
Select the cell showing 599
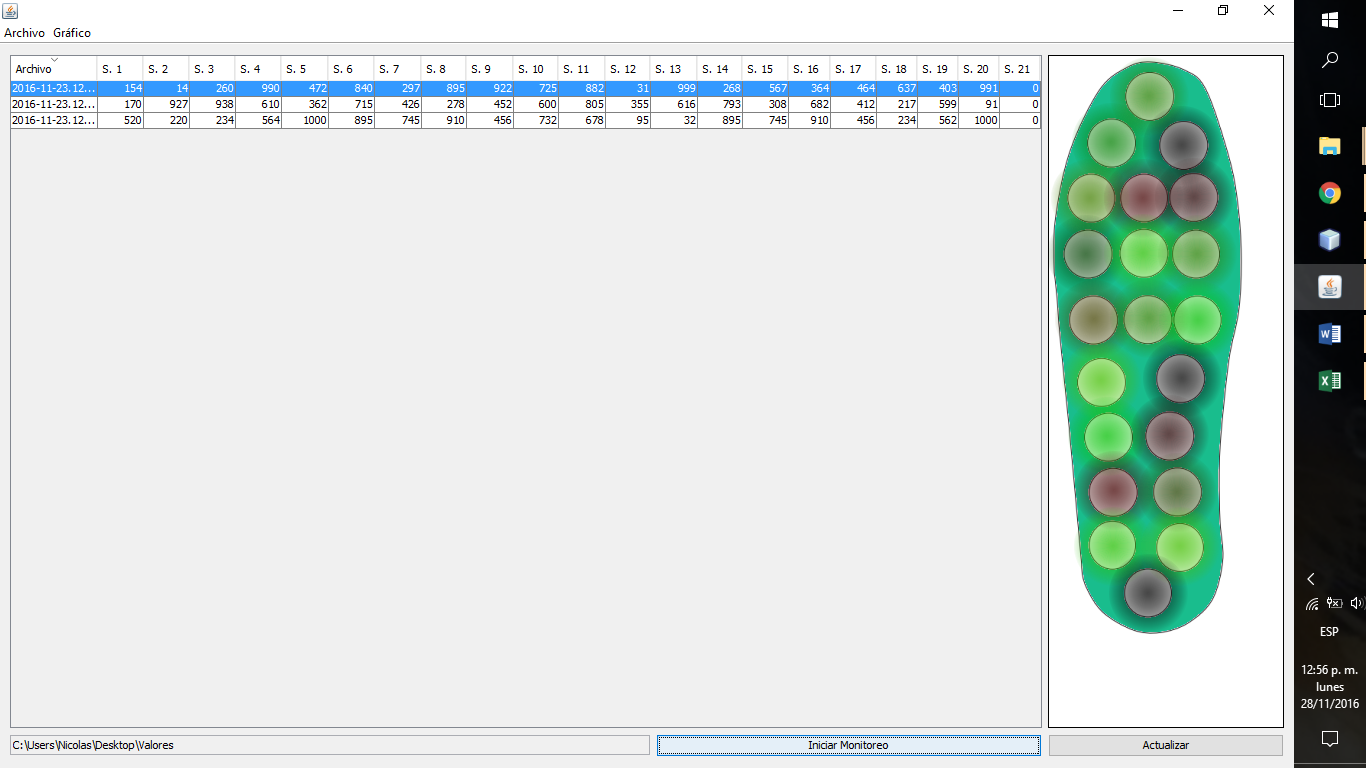point(937,104)
